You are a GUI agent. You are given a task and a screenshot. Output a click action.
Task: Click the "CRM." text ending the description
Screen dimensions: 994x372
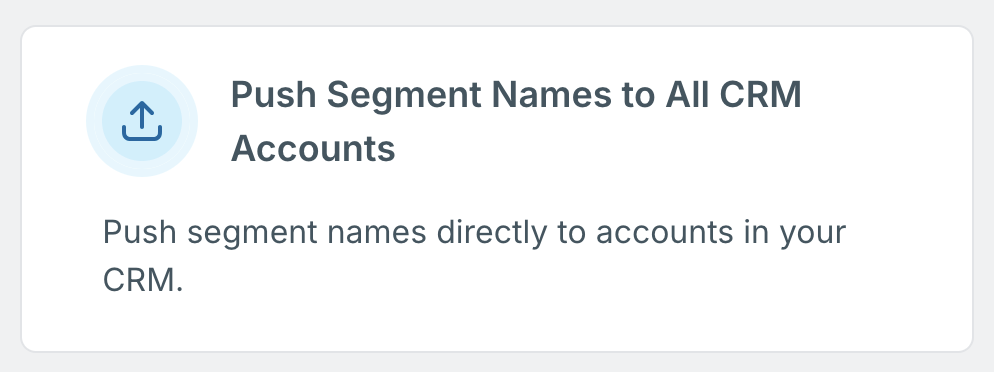(143, 279)
